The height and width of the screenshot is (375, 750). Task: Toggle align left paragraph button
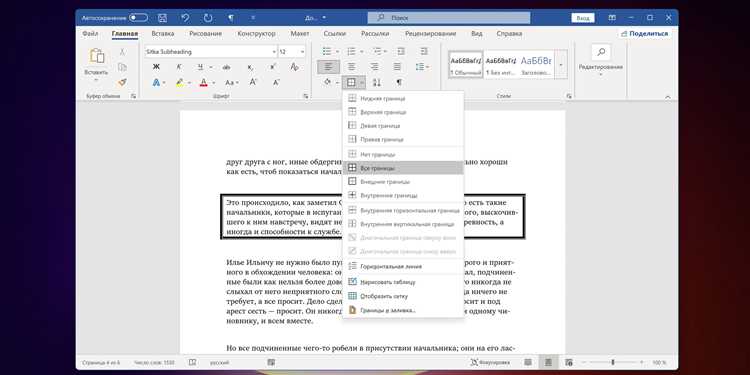tap(328, 67)
